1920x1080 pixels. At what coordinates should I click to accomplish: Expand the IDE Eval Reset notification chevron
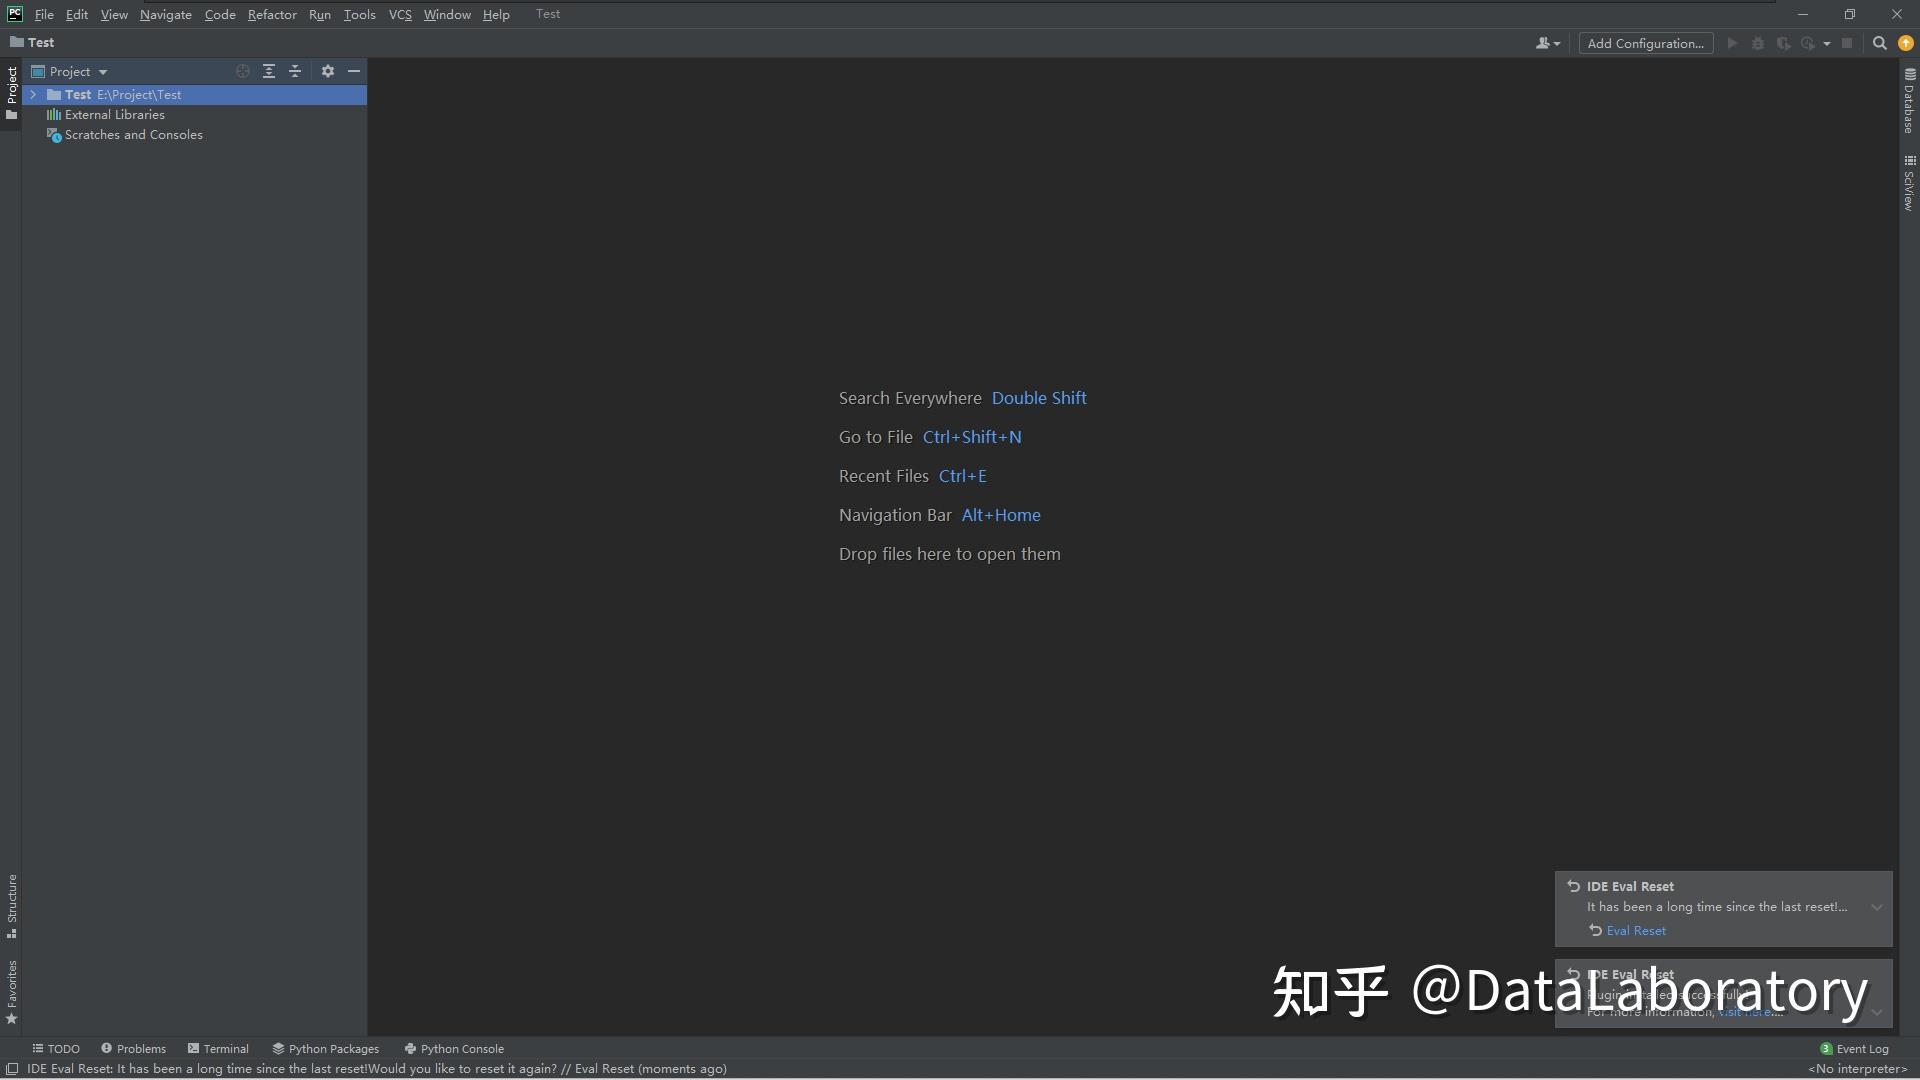(1877, 907)
